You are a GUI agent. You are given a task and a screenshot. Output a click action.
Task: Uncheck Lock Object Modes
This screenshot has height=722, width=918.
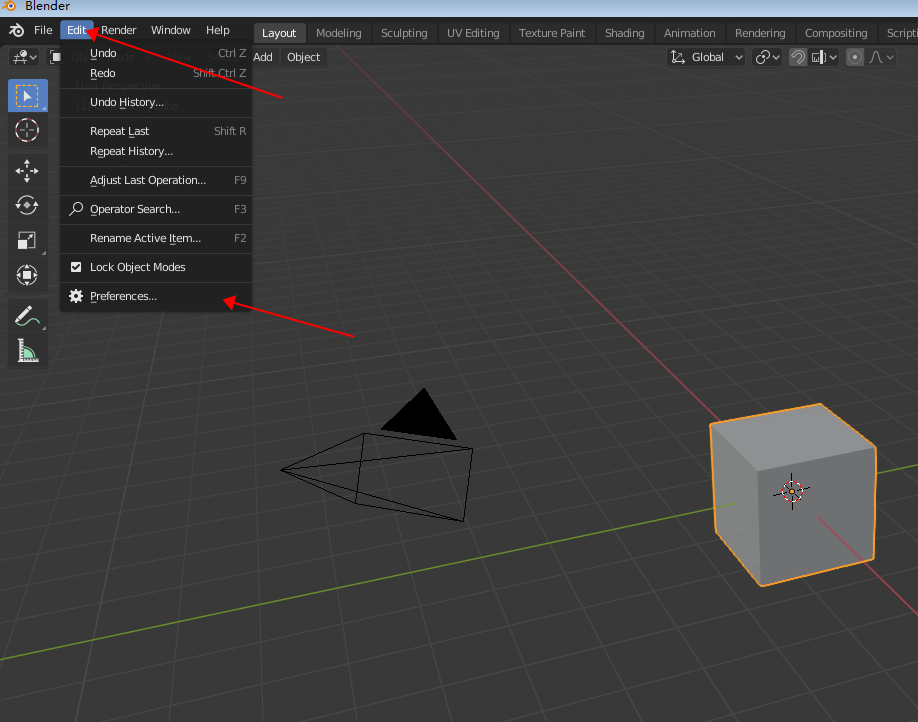pos(76,268)
